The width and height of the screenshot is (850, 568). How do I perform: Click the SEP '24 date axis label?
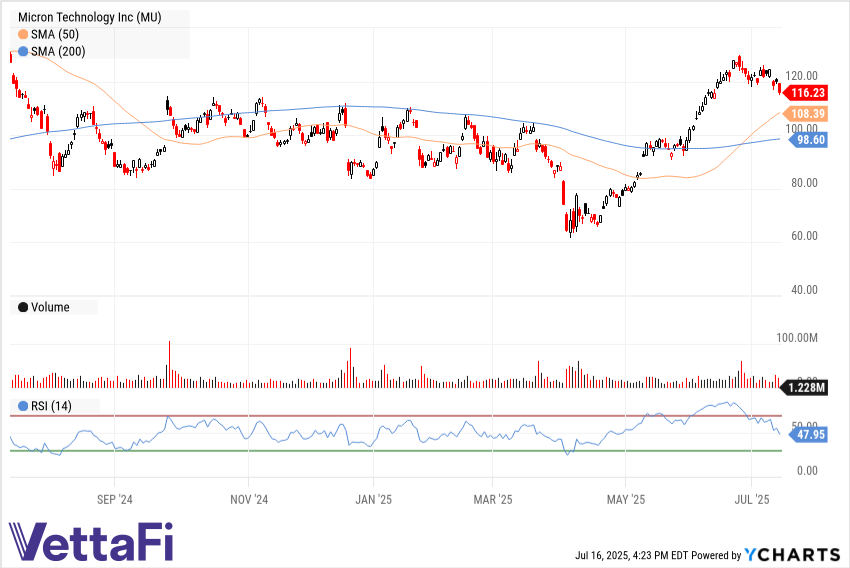[114, 499]
